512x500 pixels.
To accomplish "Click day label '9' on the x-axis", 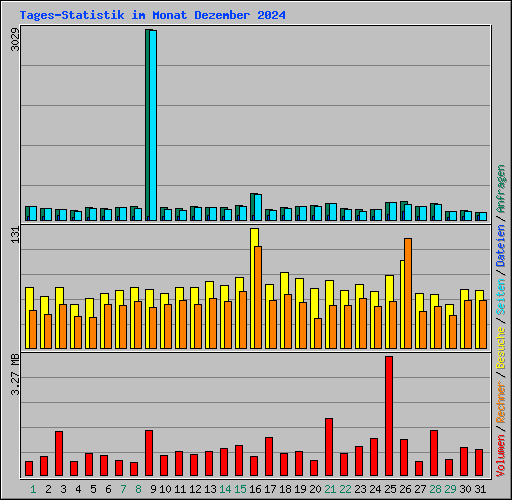I will pyautogui.click(x=153, y=489).
